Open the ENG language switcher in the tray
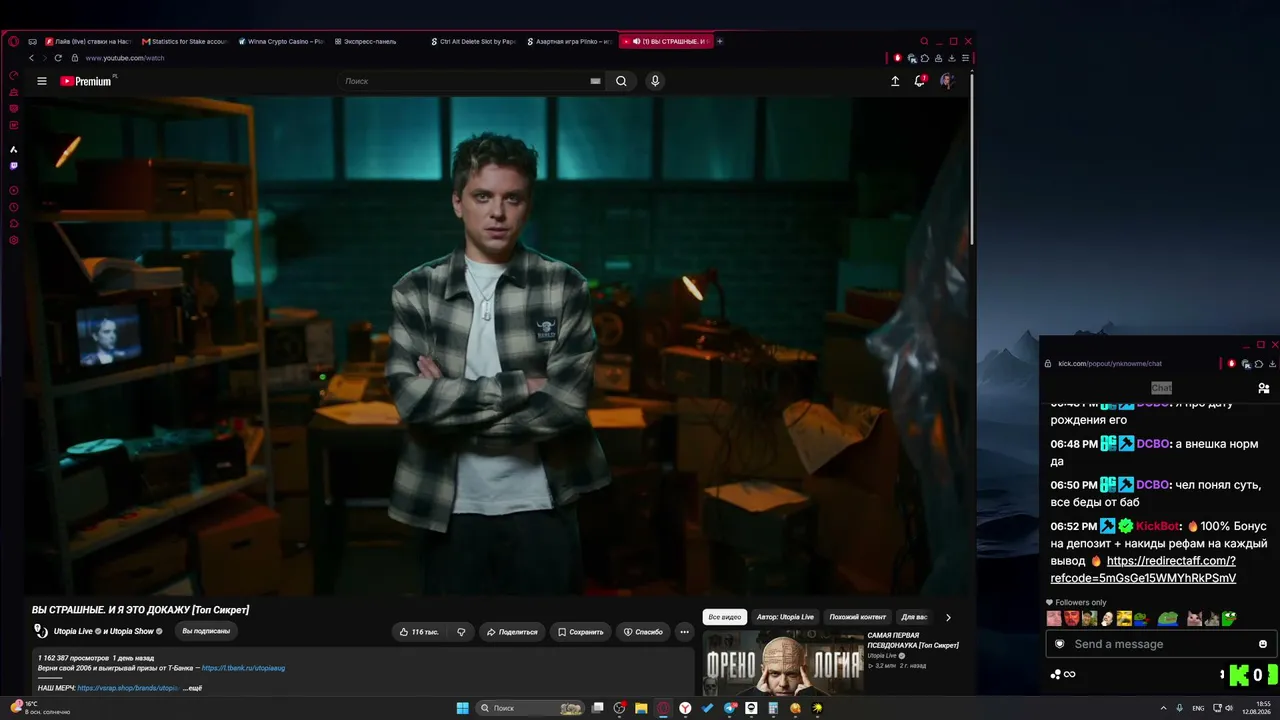This screenshot has height=720, width=1280. (1198, 708)
